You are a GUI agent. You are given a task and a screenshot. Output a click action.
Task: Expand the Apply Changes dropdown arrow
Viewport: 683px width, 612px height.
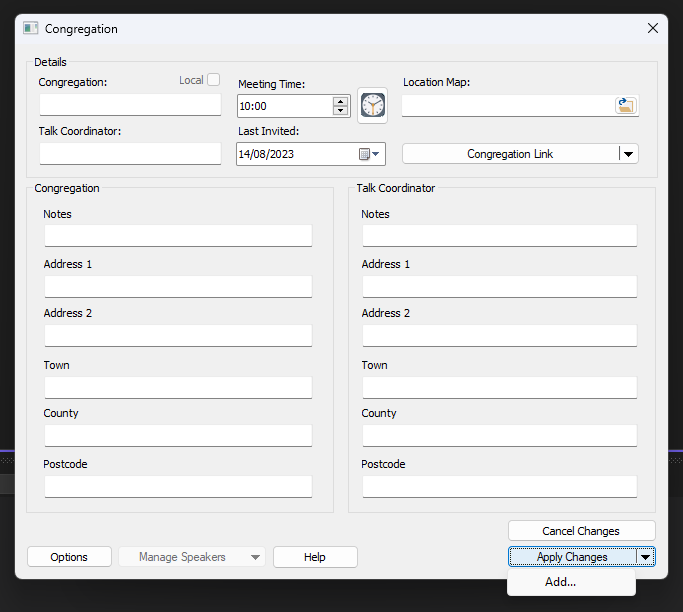coord(646,557)
